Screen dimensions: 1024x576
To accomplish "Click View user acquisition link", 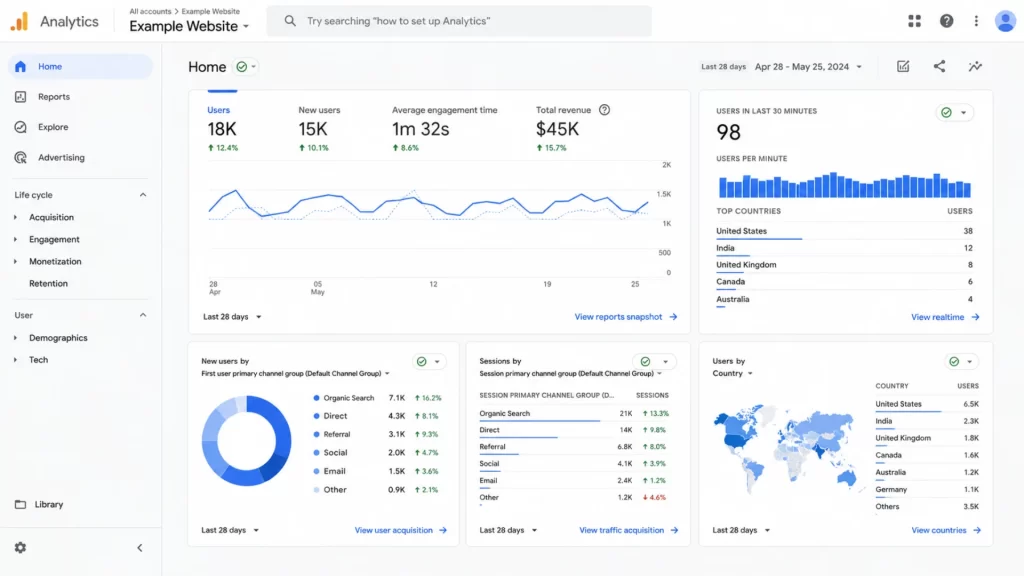I will point(394,530).
